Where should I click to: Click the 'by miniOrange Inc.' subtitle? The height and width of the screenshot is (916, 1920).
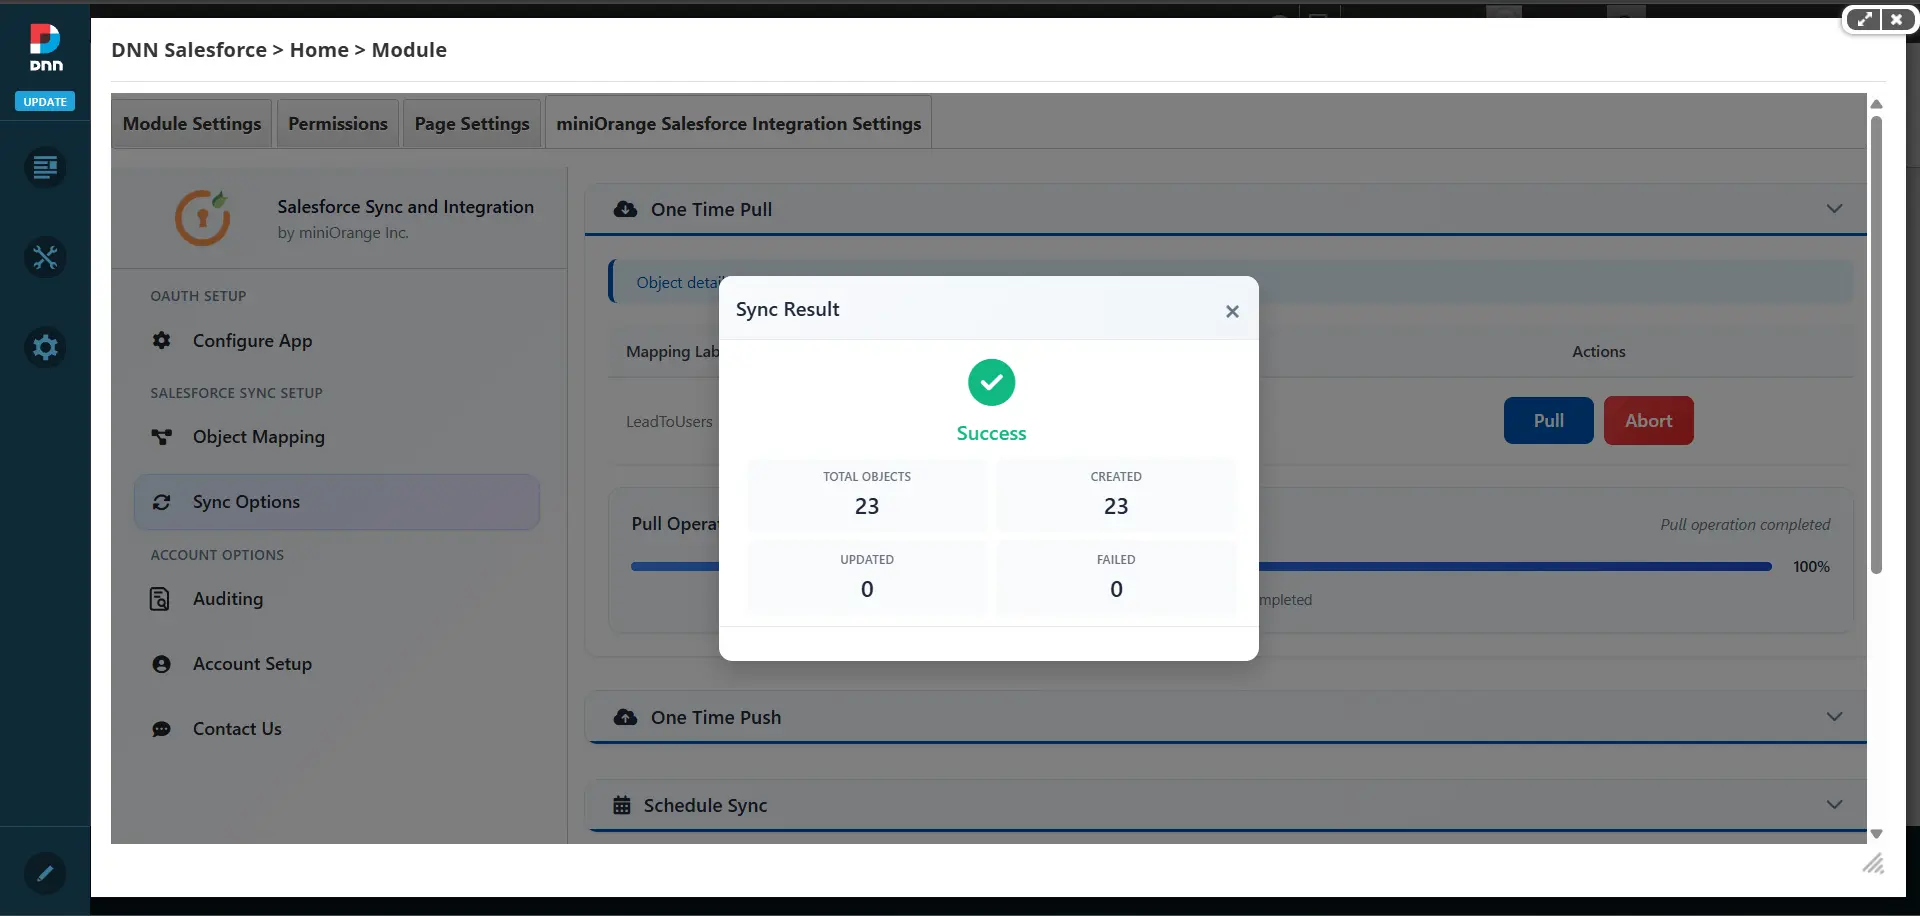pos(343,233)
